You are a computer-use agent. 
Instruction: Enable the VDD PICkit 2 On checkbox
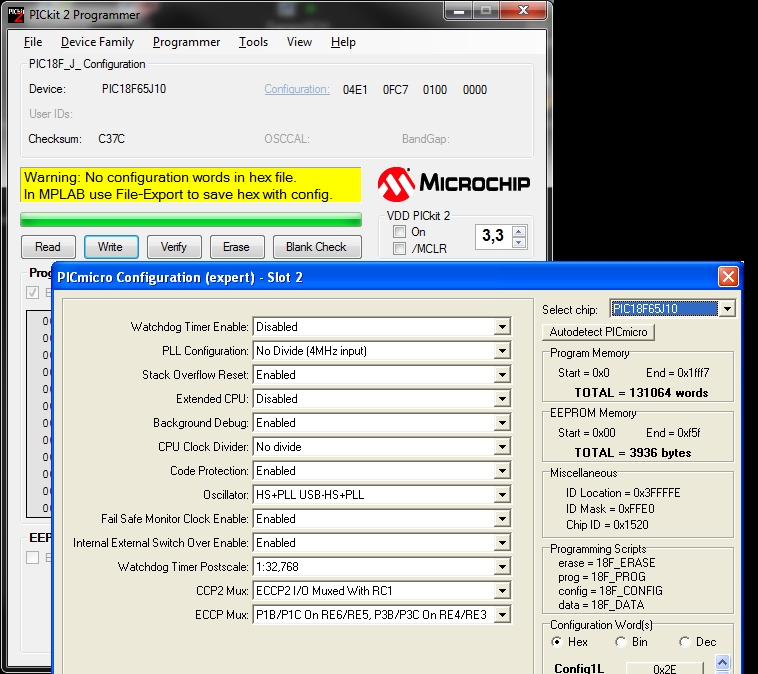[399, 232]
